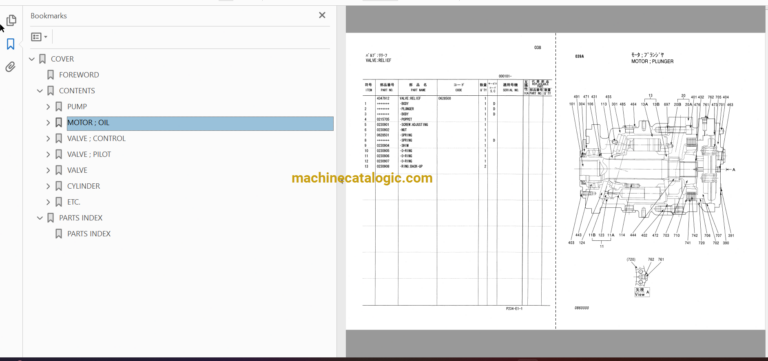This screenshot has width=768, height=361.
Task: Close the Bookmarks panel
Action: (322, 15)
